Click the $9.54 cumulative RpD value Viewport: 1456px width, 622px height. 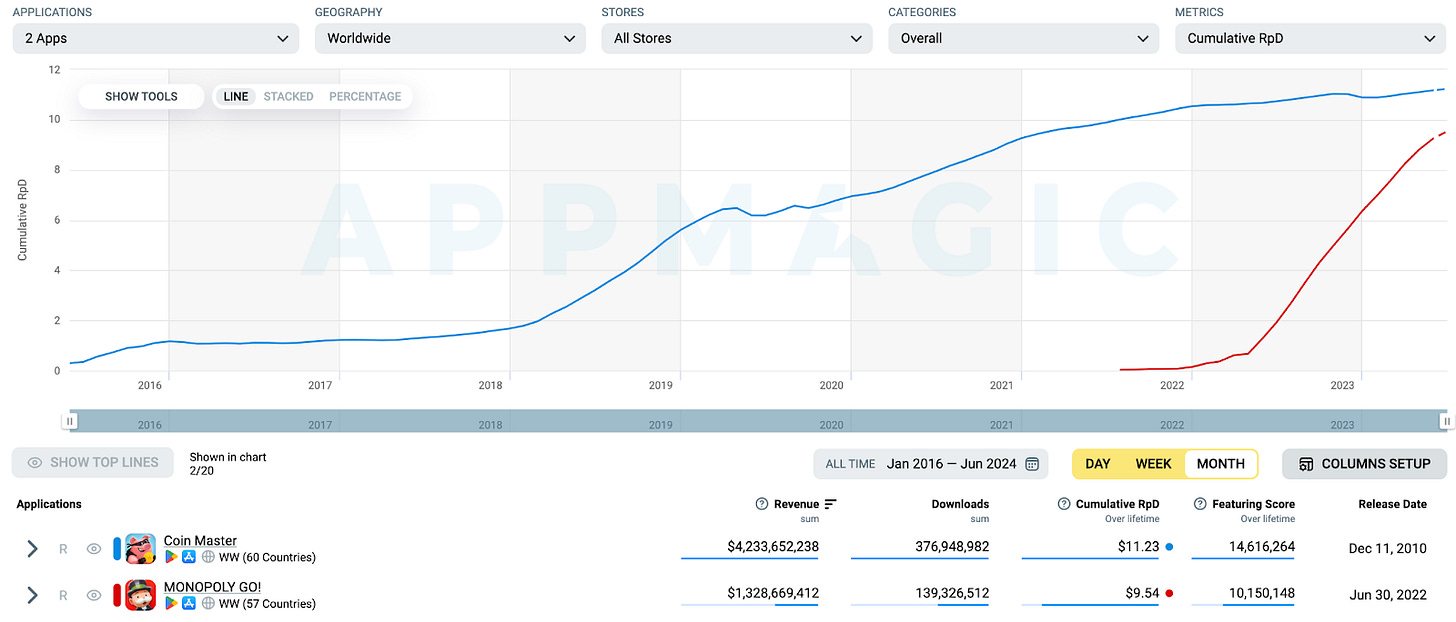(1142, 593)
